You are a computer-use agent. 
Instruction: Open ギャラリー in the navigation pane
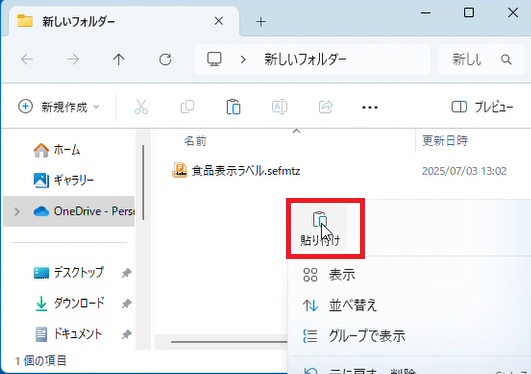[64, 180]
